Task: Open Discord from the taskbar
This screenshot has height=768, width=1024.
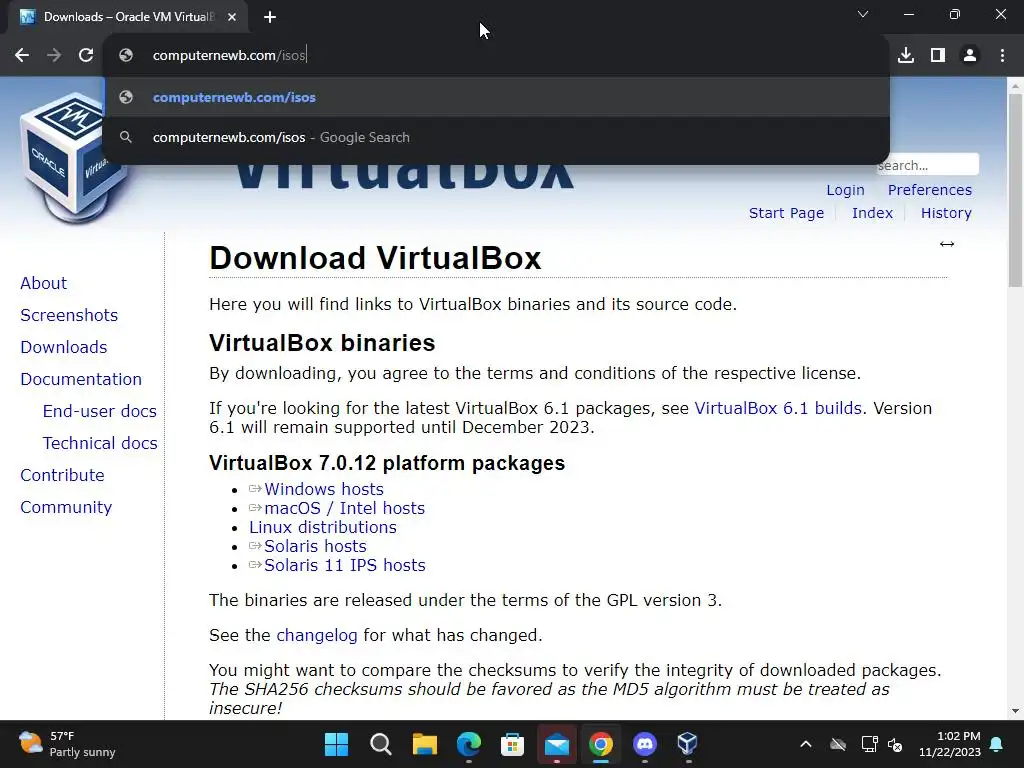Action: pyautogui.click(x=645, y=744)
